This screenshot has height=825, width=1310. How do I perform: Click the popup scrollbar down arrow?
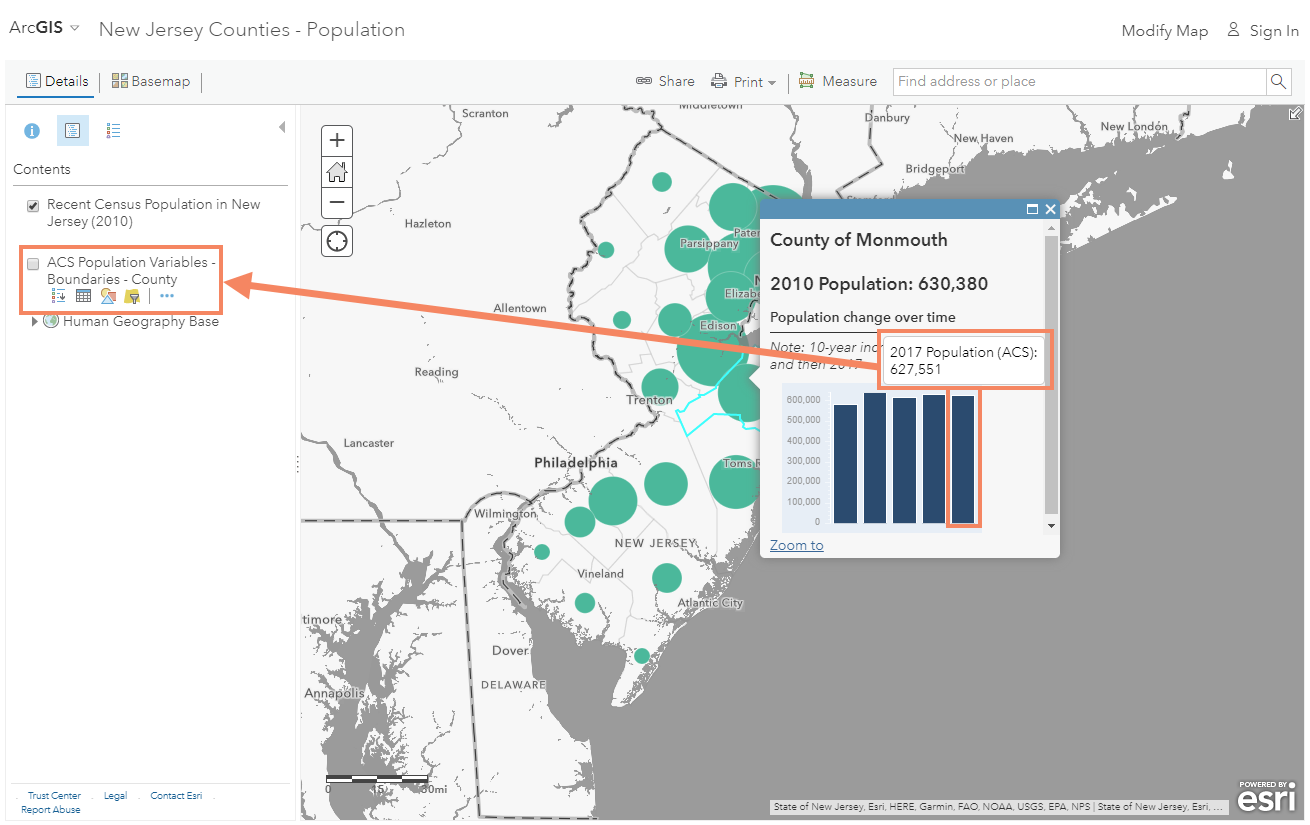click(x=1051, y=525)
